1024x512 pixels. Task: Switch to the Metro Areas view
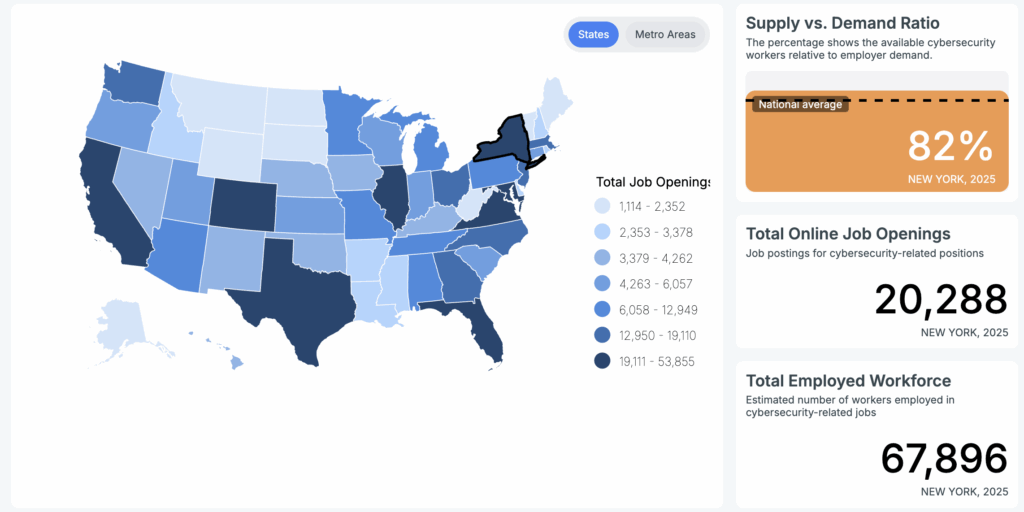665,35
